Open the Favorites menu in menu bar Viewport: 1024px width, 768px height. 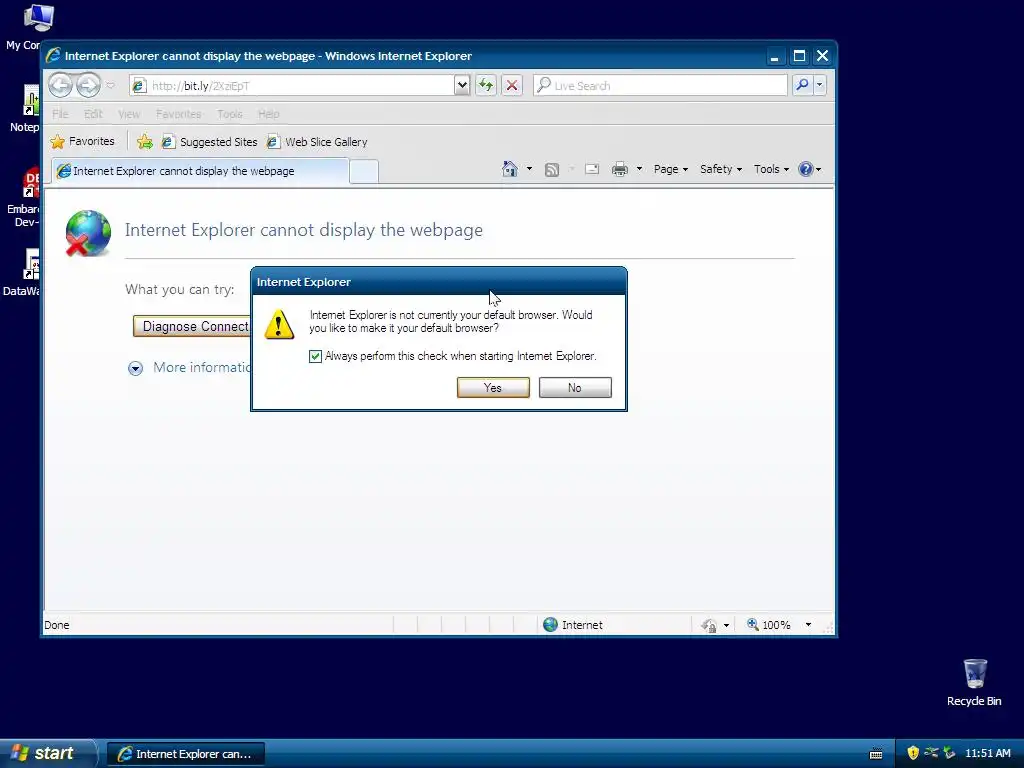(179, 114)
